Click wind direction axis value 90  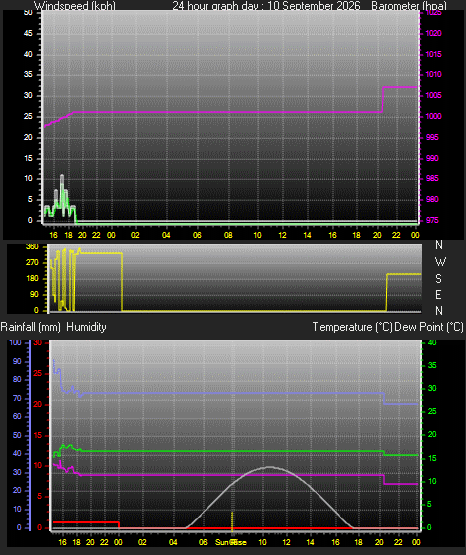(x=34, y=294)
